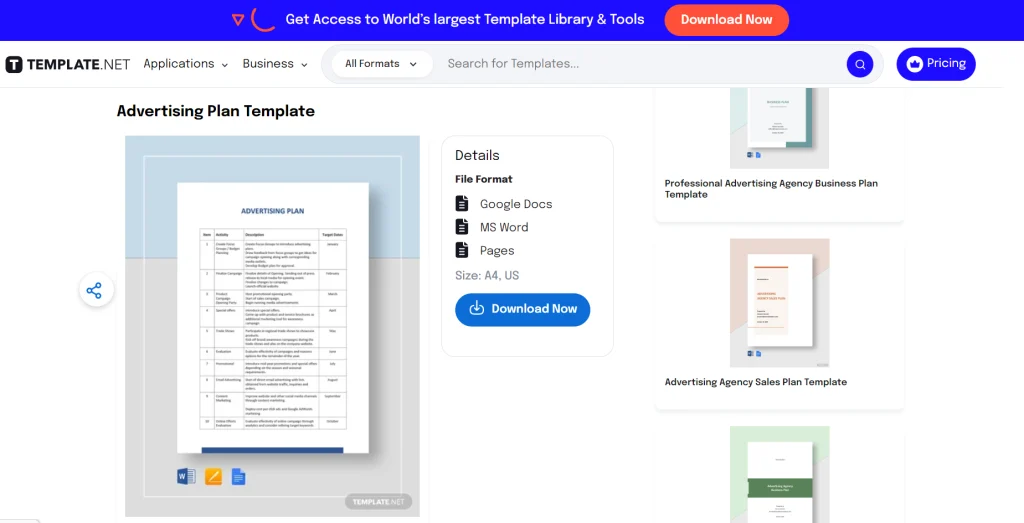Click the blue Download Now button in Details

click(x=522, y=309)
